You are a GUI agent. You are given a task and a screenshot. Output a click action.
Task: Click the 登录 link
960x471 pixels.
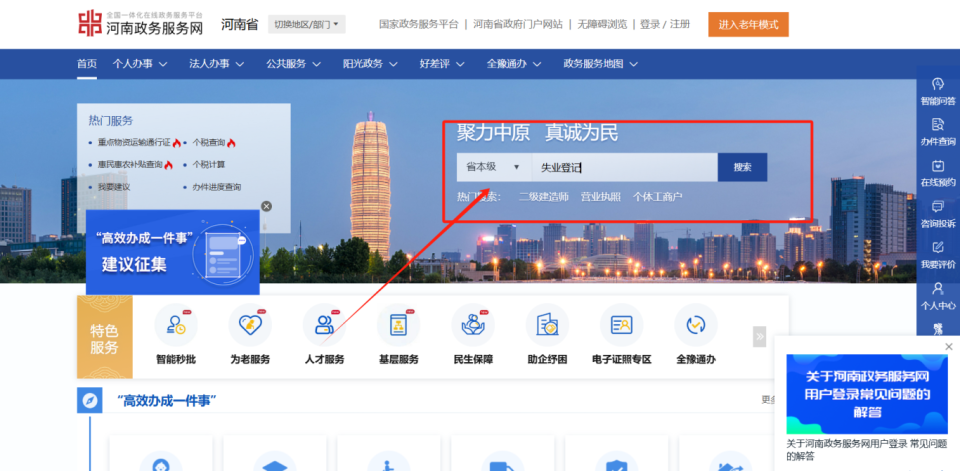(650, 24)
